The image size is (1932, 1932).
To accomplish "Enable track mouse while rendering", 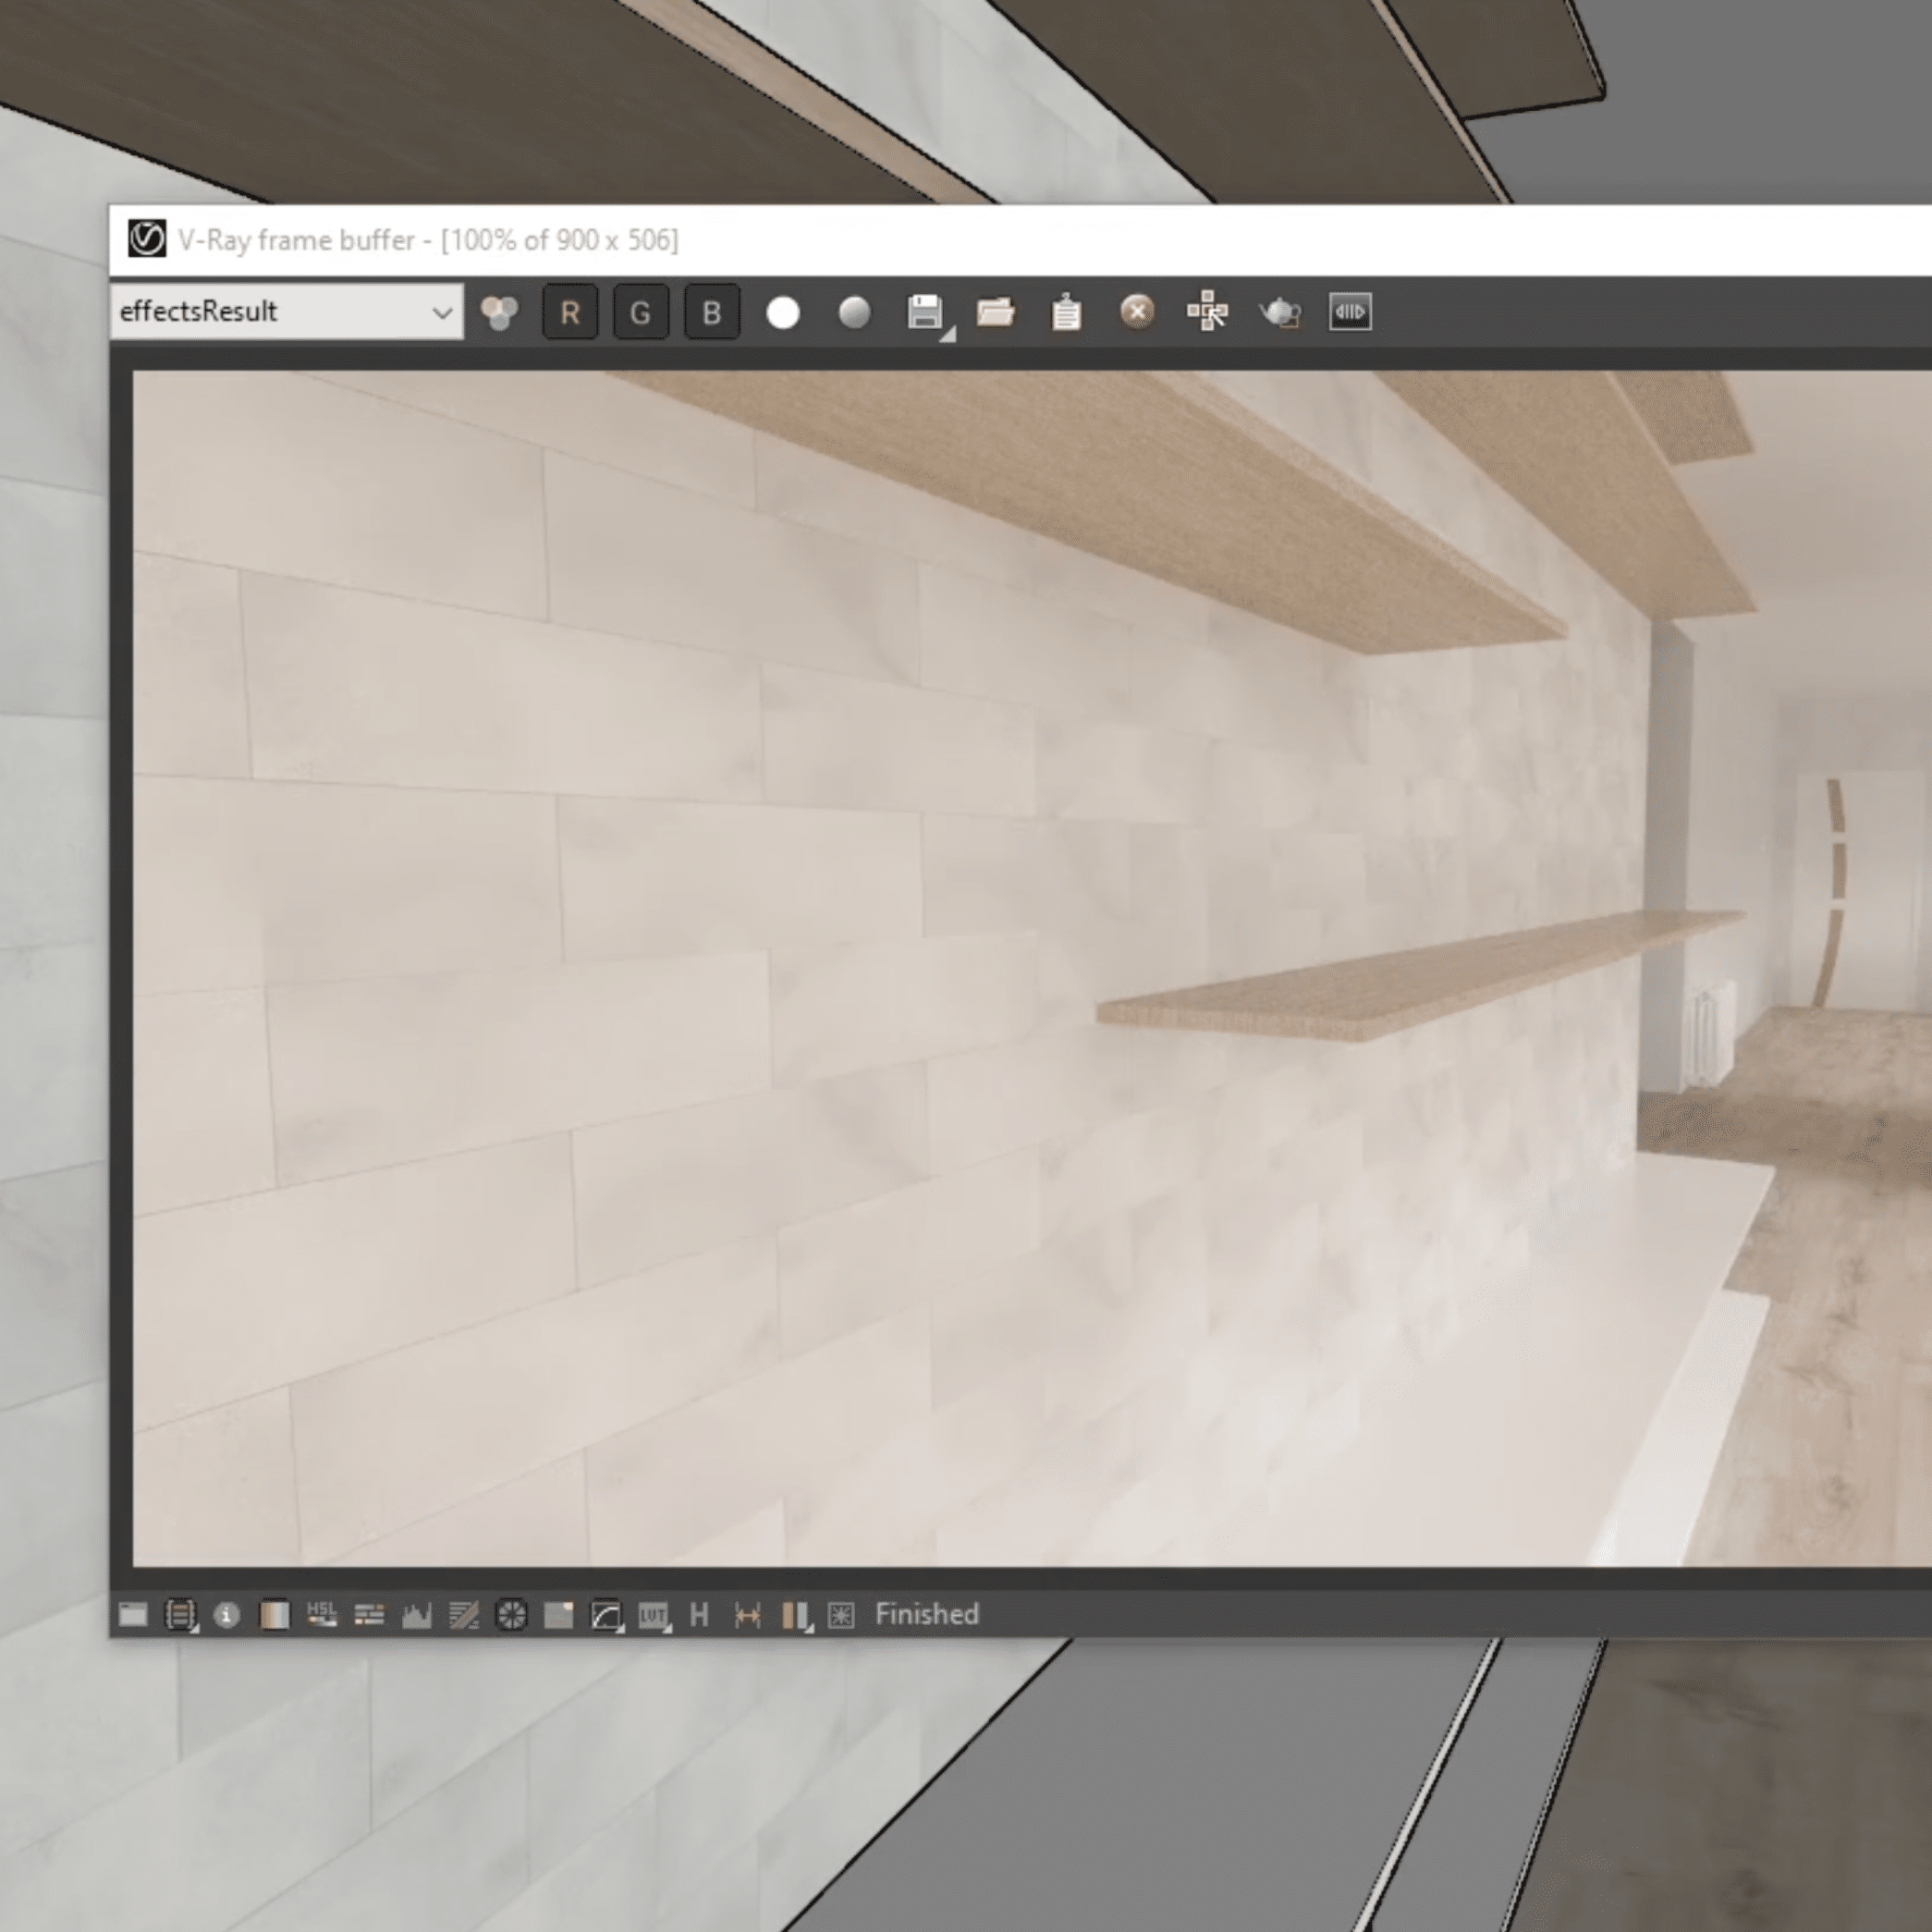I will tap(1208, 312).
